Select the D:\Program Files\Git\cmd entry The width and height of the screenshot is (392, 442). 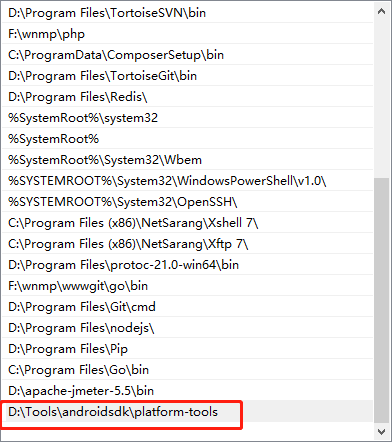pyautogui.click(x=187, y=307)
